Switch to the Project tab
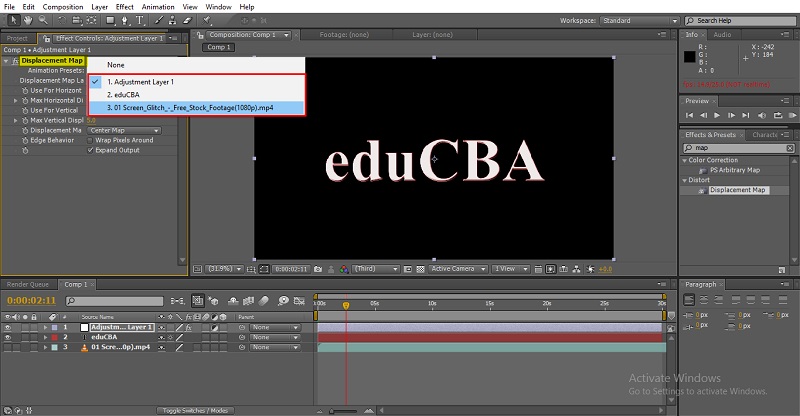Screen dimensions: 800x416 (17, 39)
